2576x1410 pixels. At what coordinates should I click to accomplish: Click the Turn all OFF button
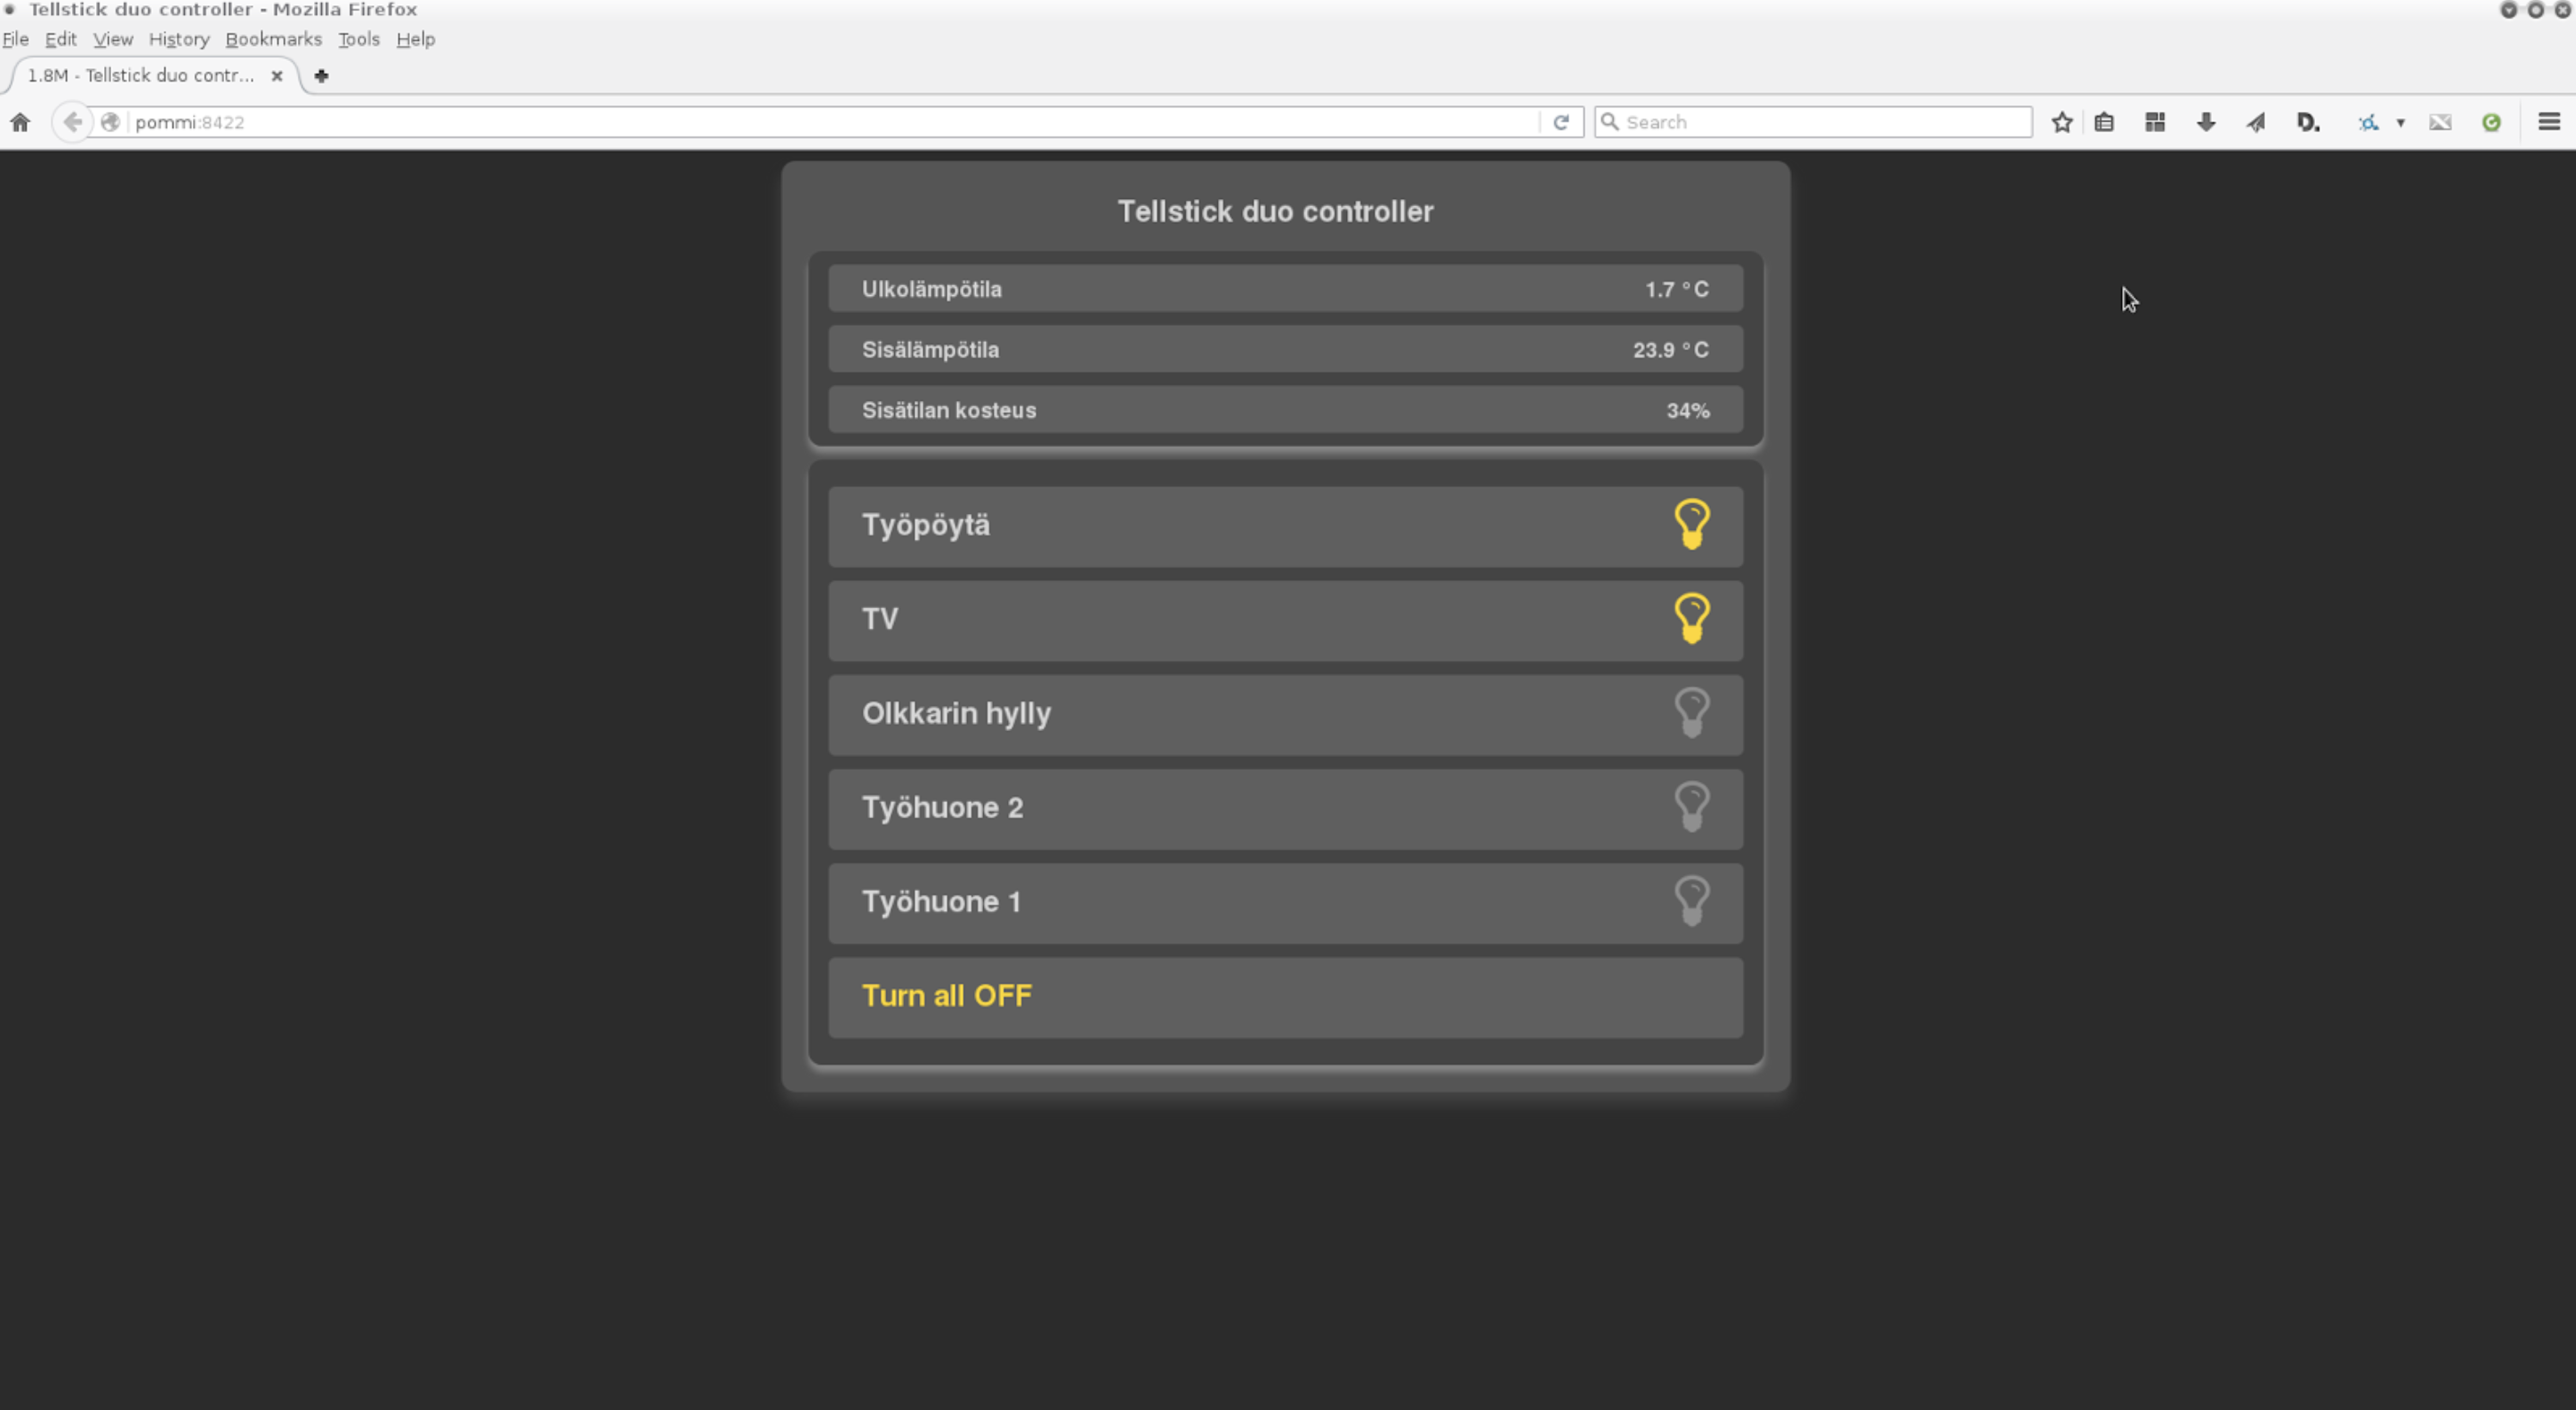coord(1285,997)
